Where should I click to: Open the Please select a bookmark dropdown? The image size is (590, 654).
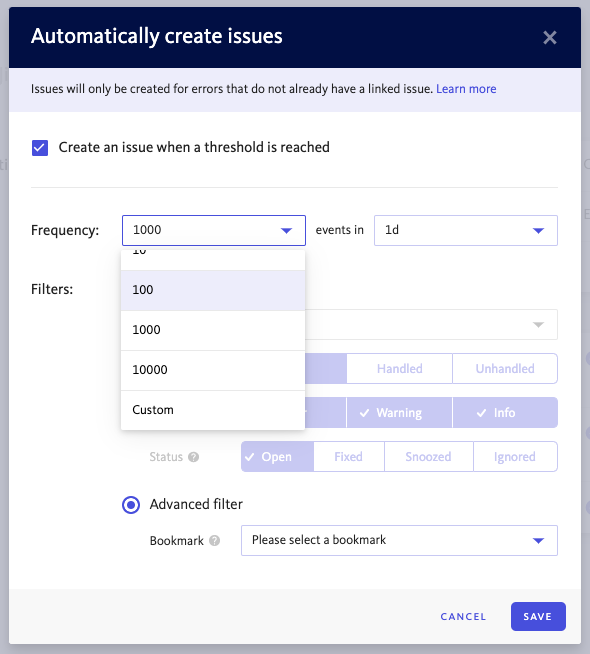[x=399, y=541]
